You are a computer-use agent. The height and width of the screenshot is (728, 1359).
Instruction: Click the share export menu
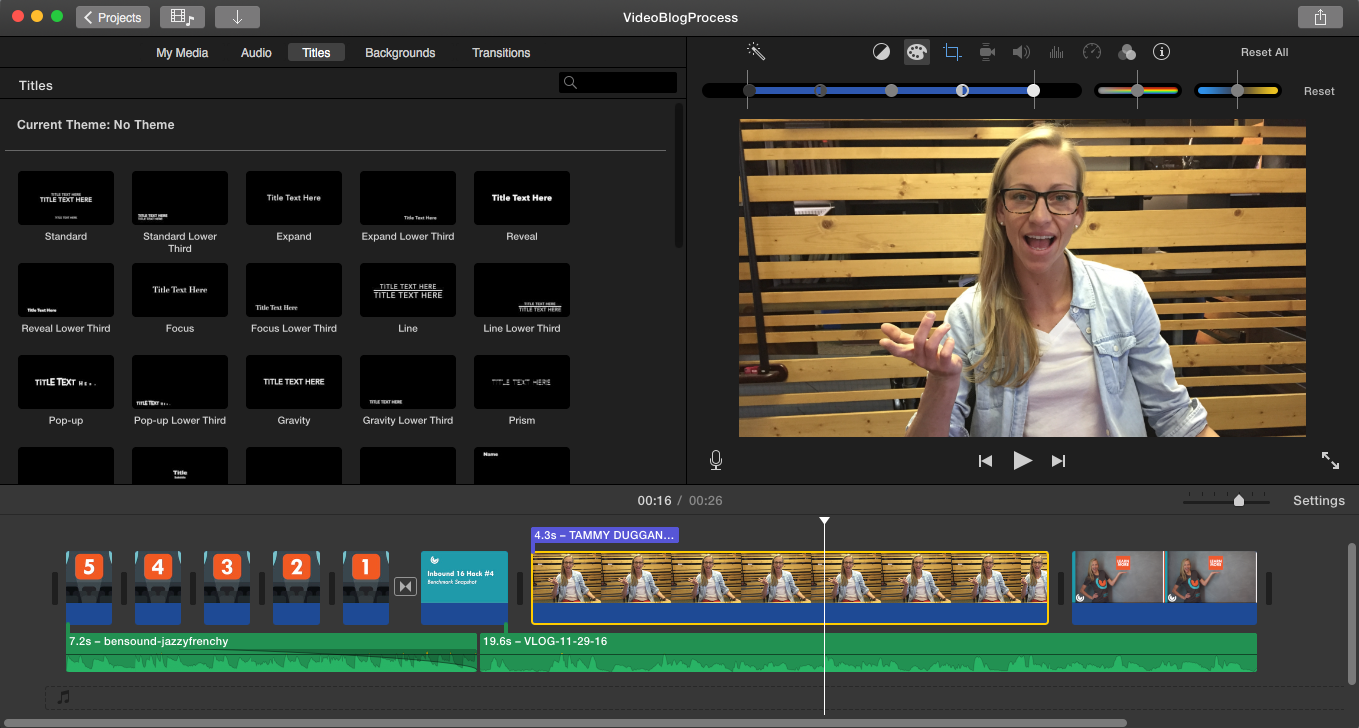1320,17
